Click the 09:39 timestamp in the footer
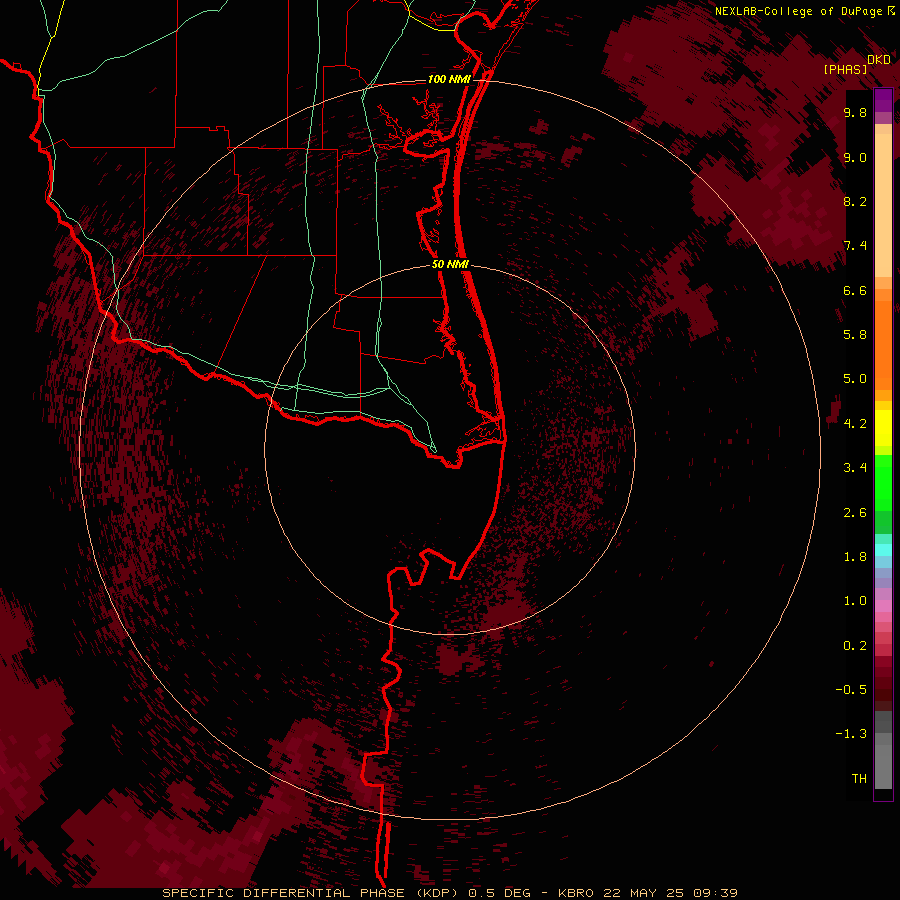Screen dimensions: 900x900 coord(715,893)
